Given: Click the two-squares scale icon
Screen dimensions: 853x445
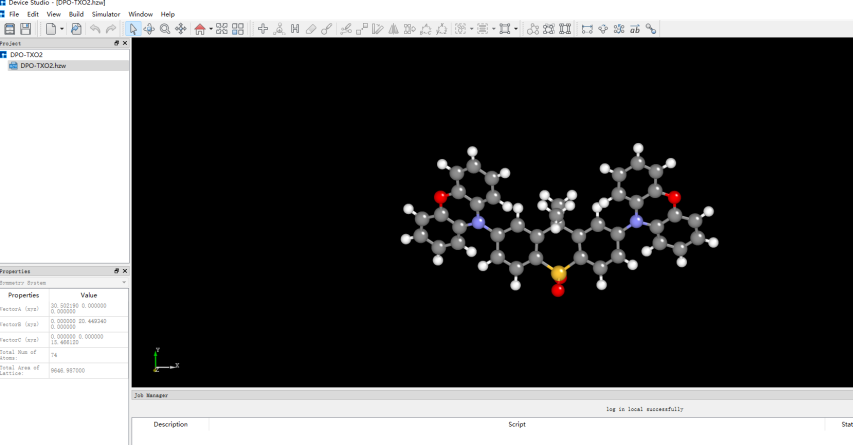Looking at the screenshot, I should tap(362, 29).
